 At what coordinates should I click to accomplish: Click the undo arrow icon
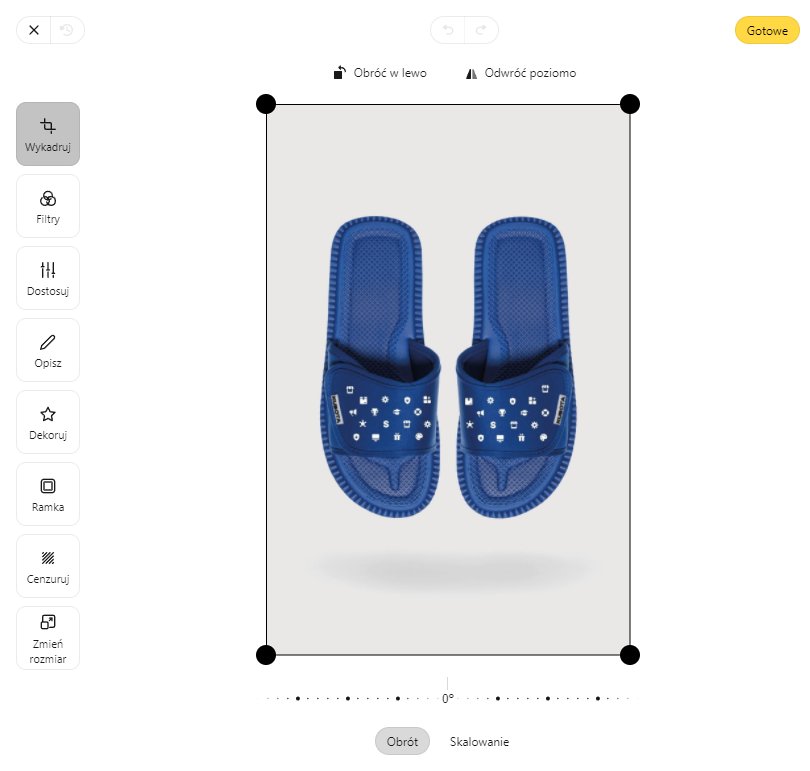[x=448, y=30]
